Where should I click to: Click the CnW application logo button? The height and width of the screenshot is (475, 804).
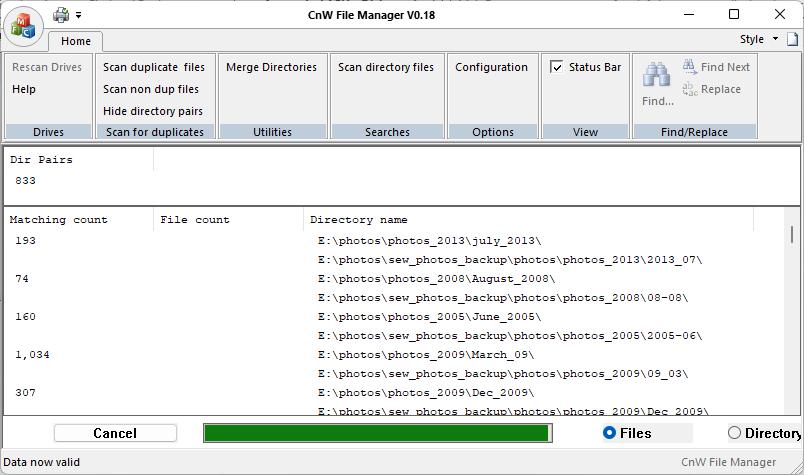tap(23, 27)
